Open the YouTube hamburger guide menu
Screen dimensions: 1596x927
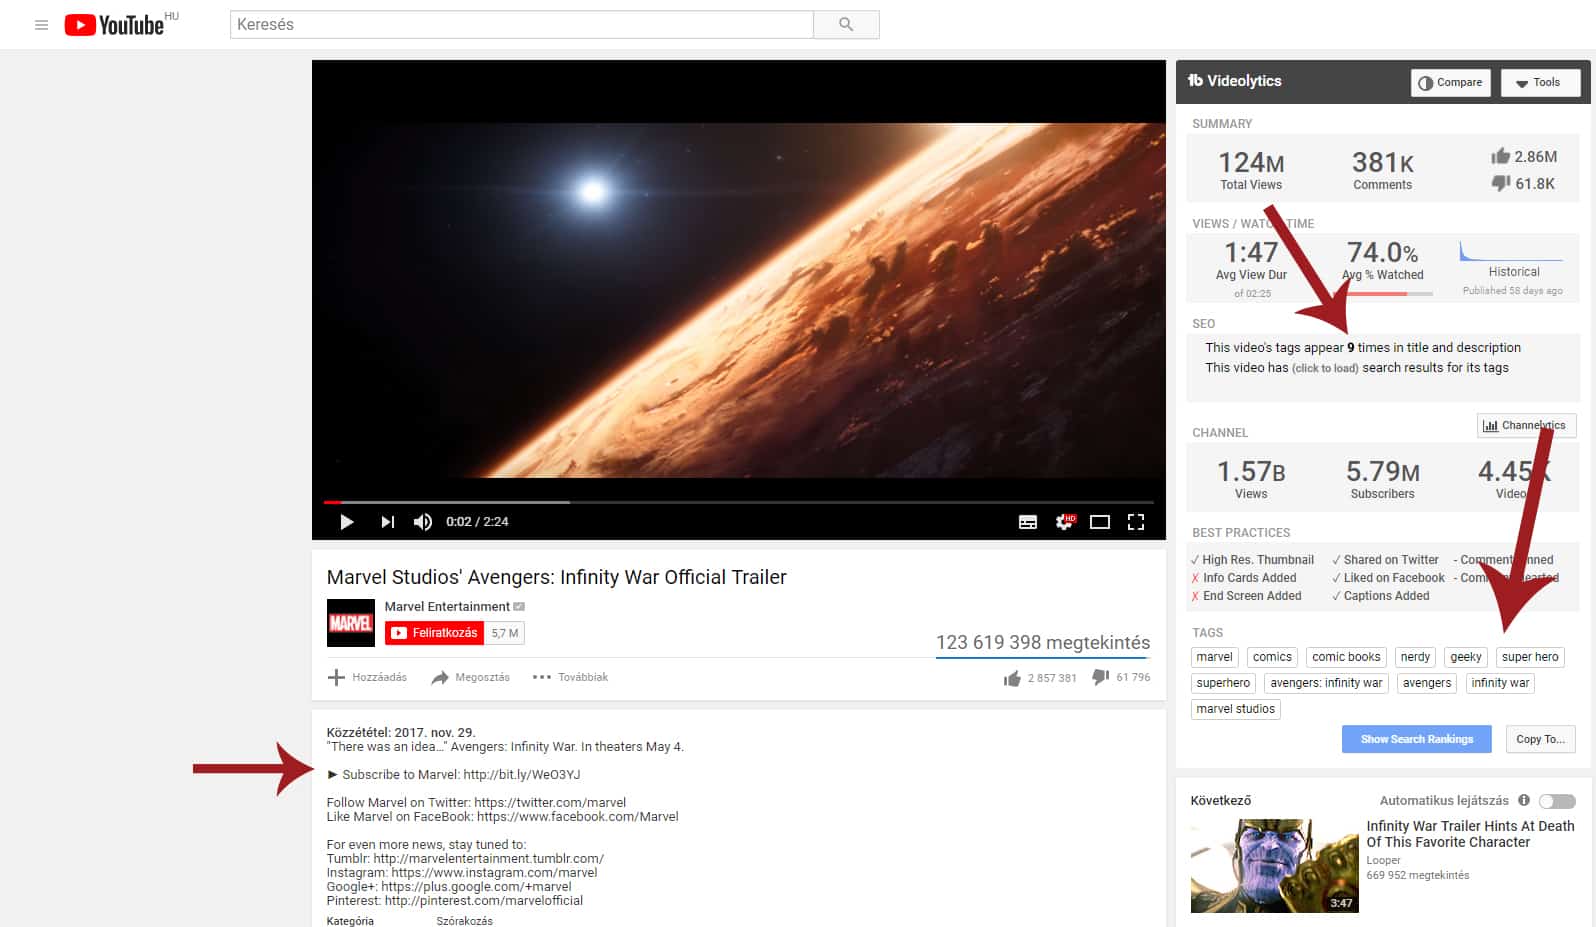pyautogui.click(x=41, y=25)
